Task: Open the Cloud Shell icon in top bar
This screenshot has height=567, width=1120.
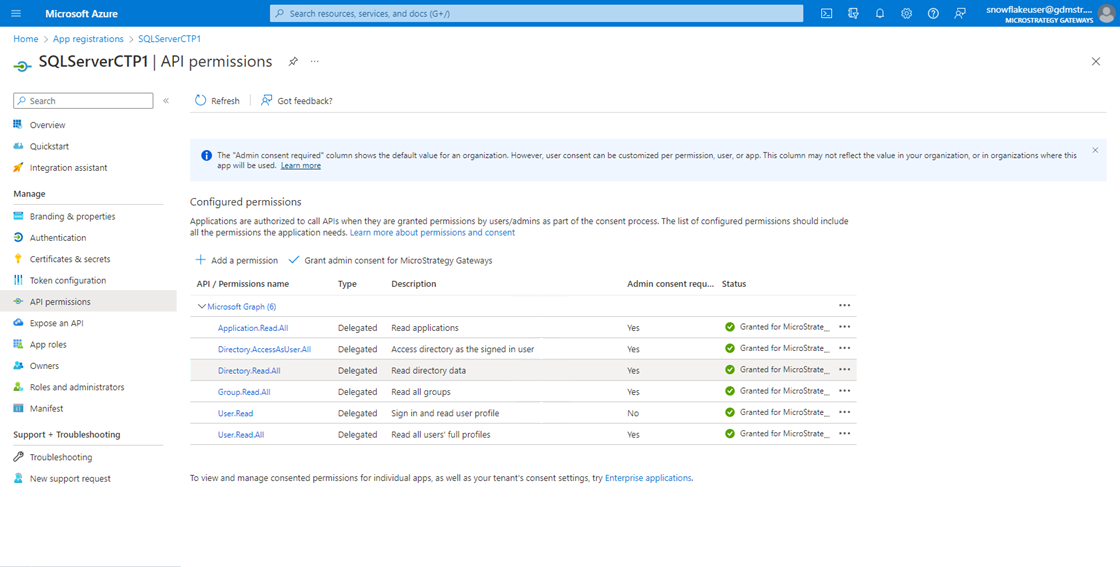Action: (x=826, y=13)
